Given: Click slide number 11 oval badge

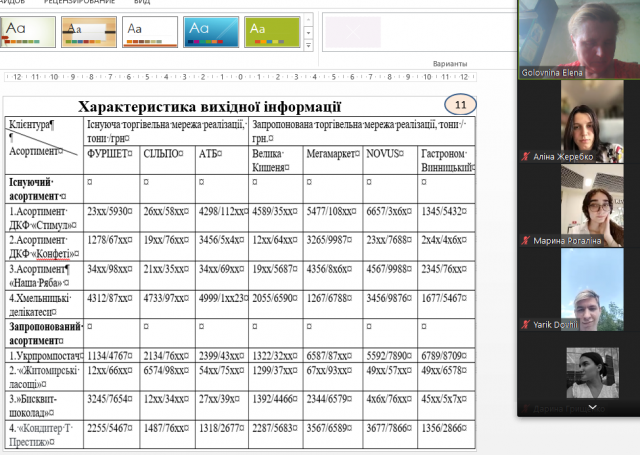Looking at the screenshot, I should coord(460,104).
